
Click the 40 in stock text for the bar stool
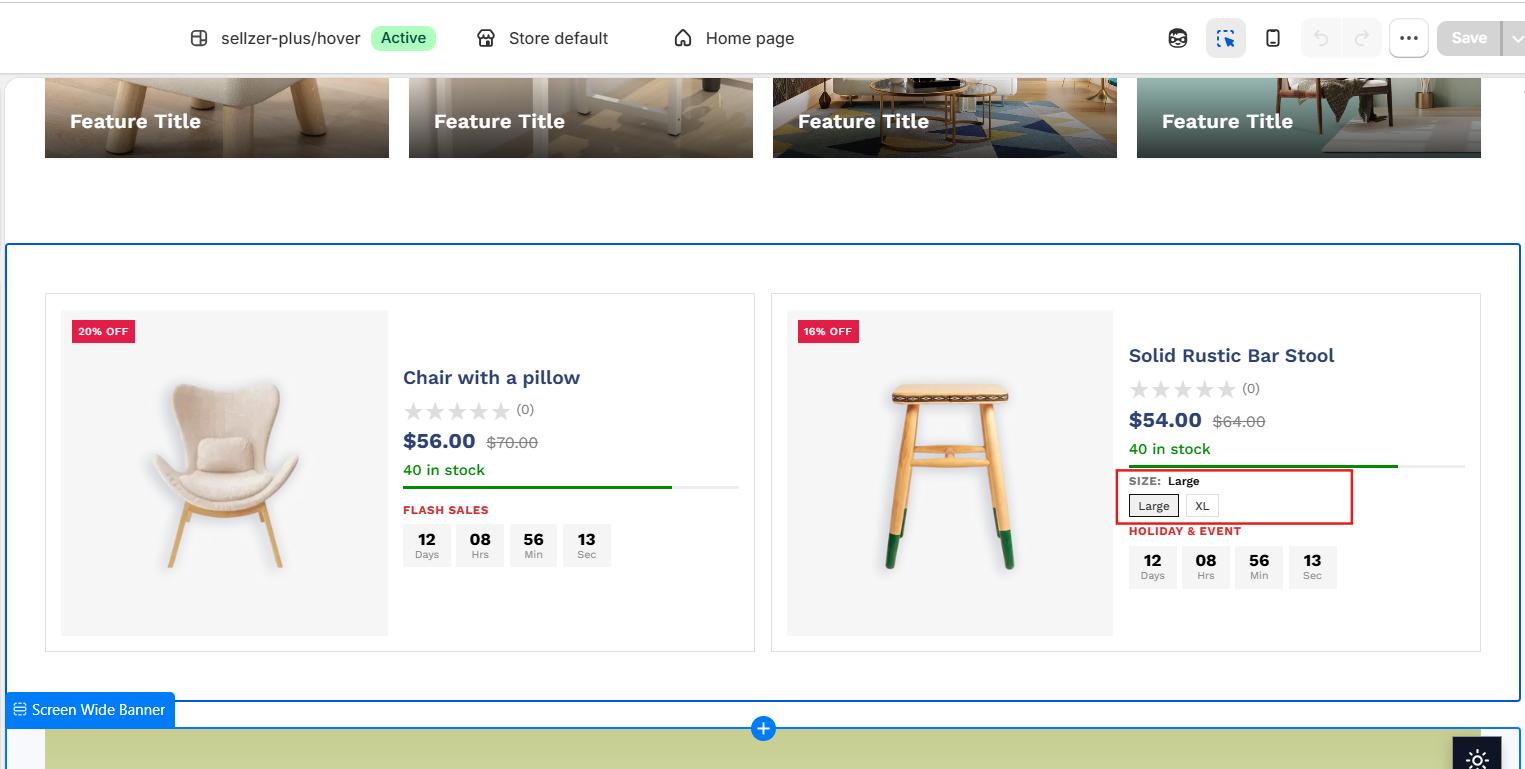pos(1170,449)
